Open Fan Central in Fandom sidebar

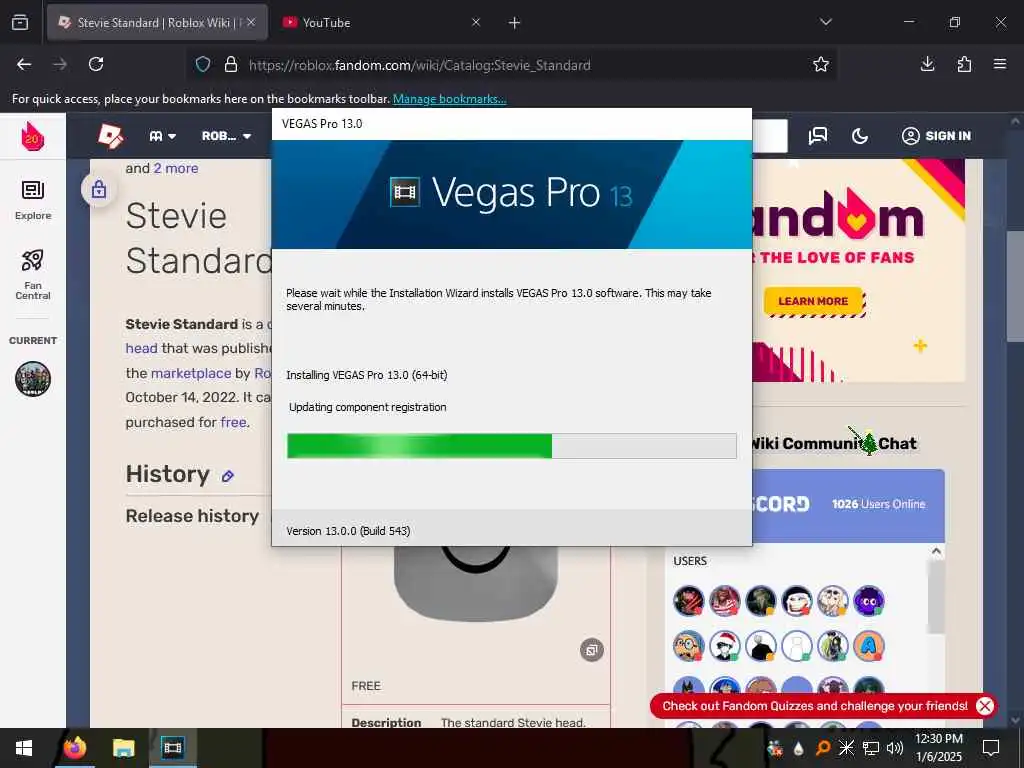pyautogui.click(x=33, y=274)
